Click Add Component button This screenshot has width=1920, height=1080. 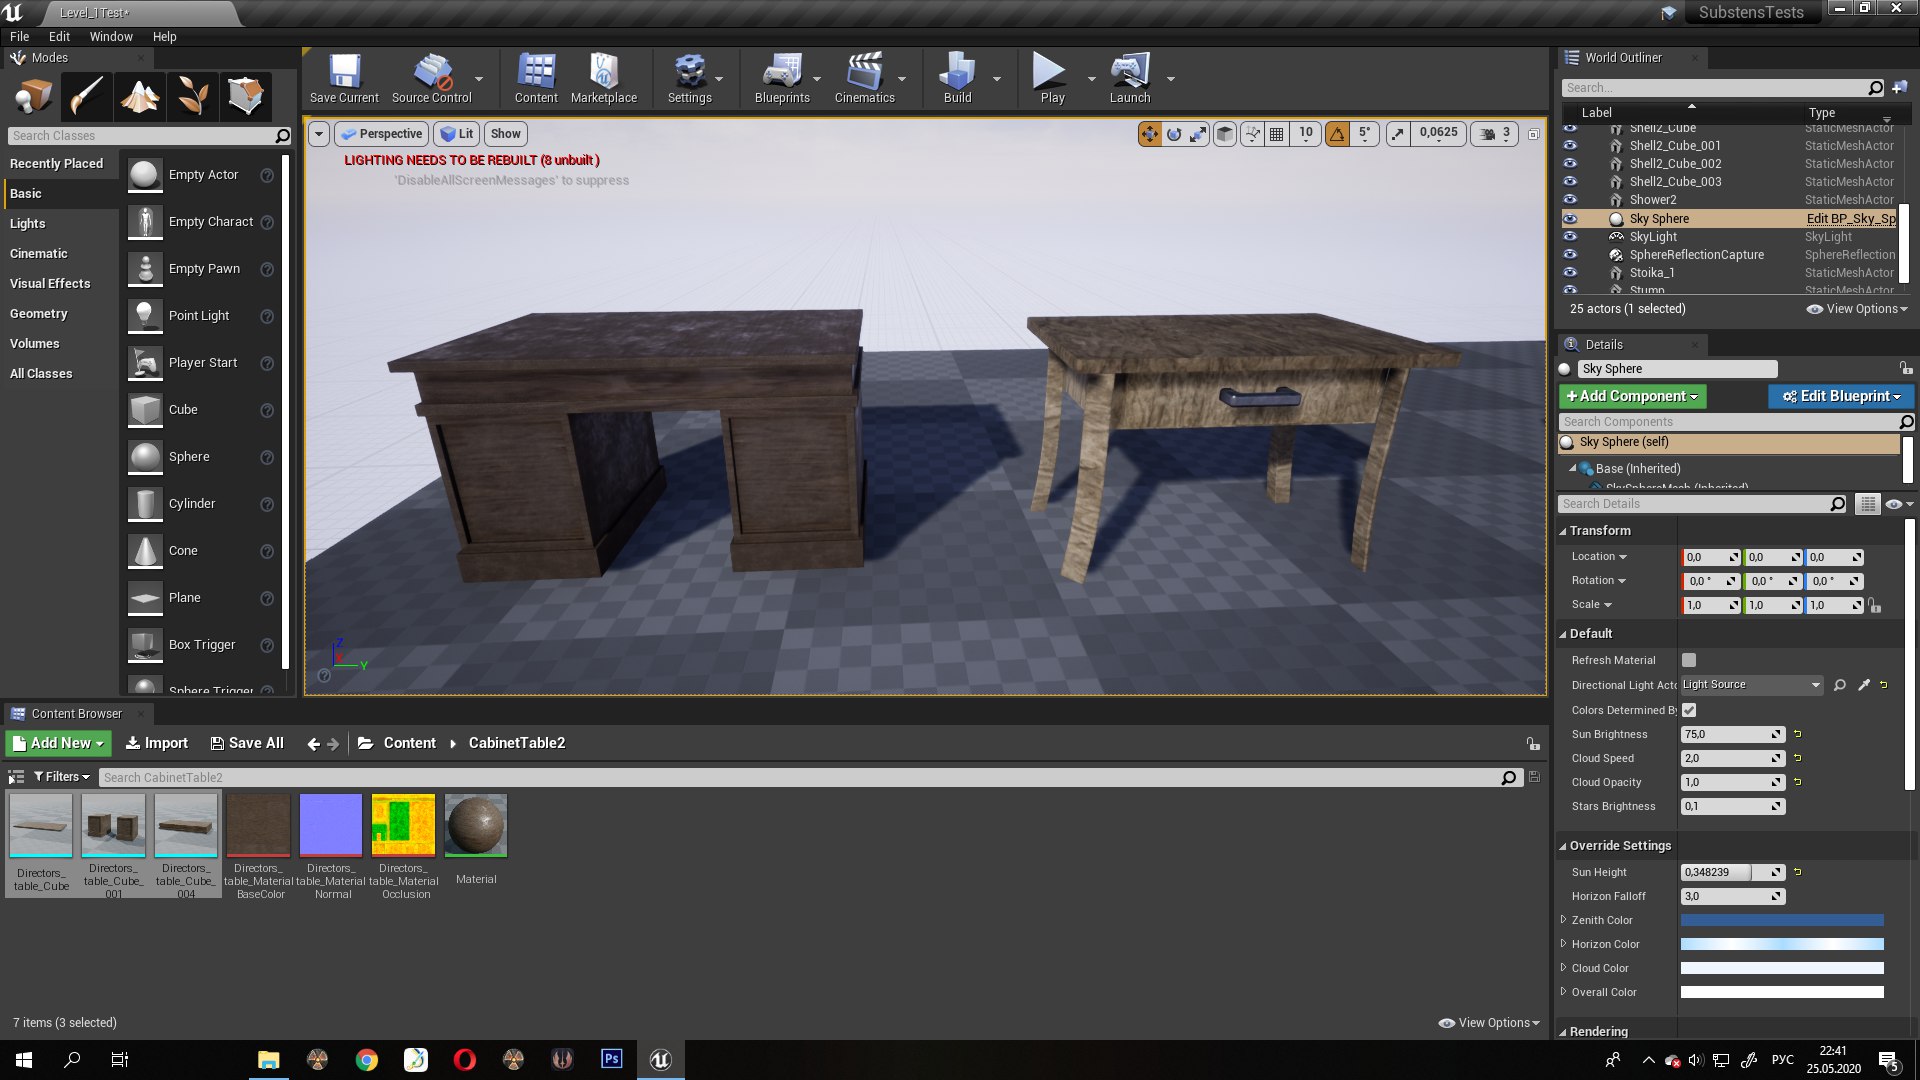click(x=1632, y=397)
